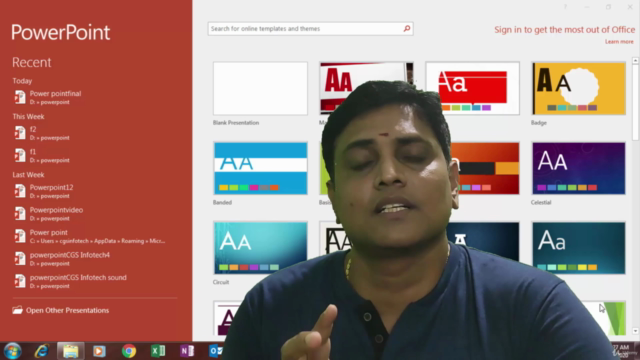Open OneNote from the taskbar
This screenshot has width=640, height=360.
pyautogui.click(x=187, y=351)
